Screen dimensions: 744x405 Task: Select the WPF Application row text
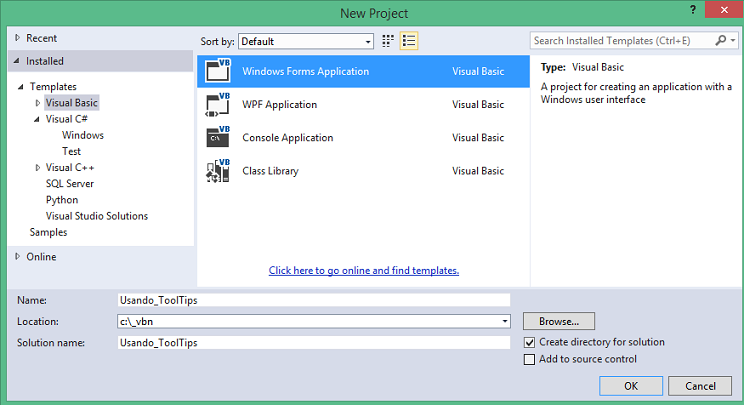click(279, 104)
